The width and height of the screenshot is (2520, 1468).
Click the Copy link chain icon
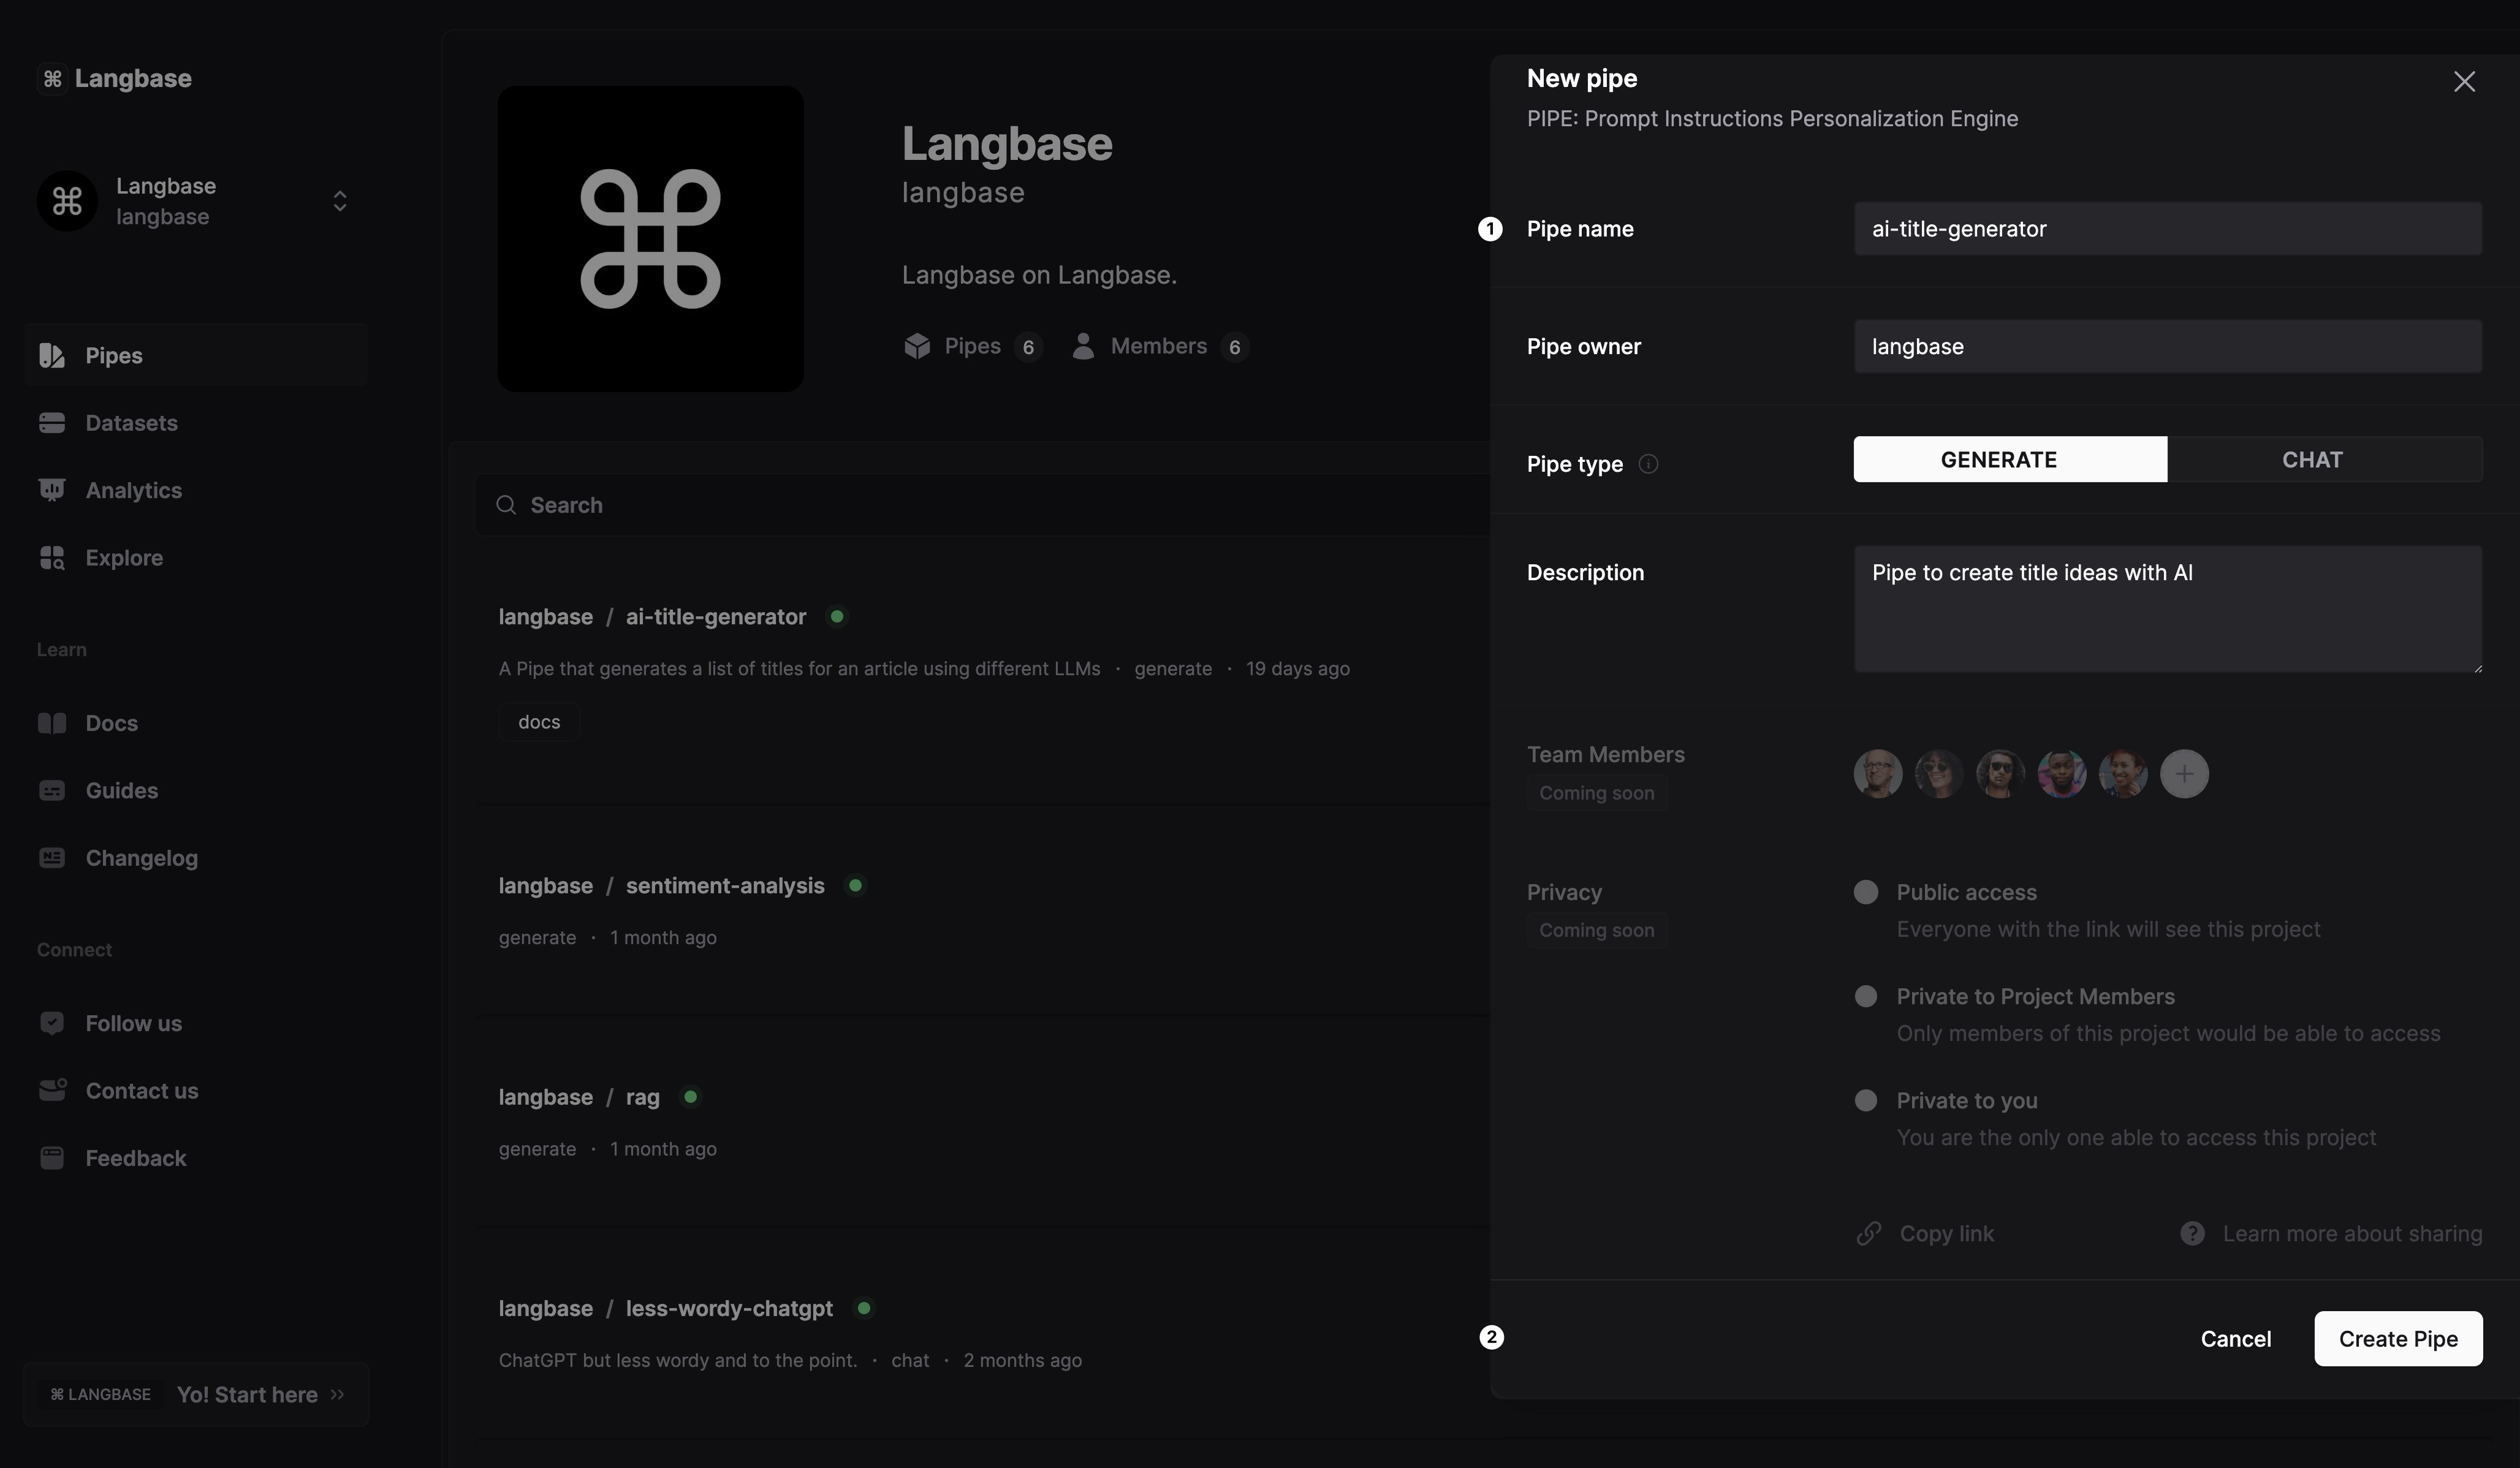[x=1869, y=1233]
